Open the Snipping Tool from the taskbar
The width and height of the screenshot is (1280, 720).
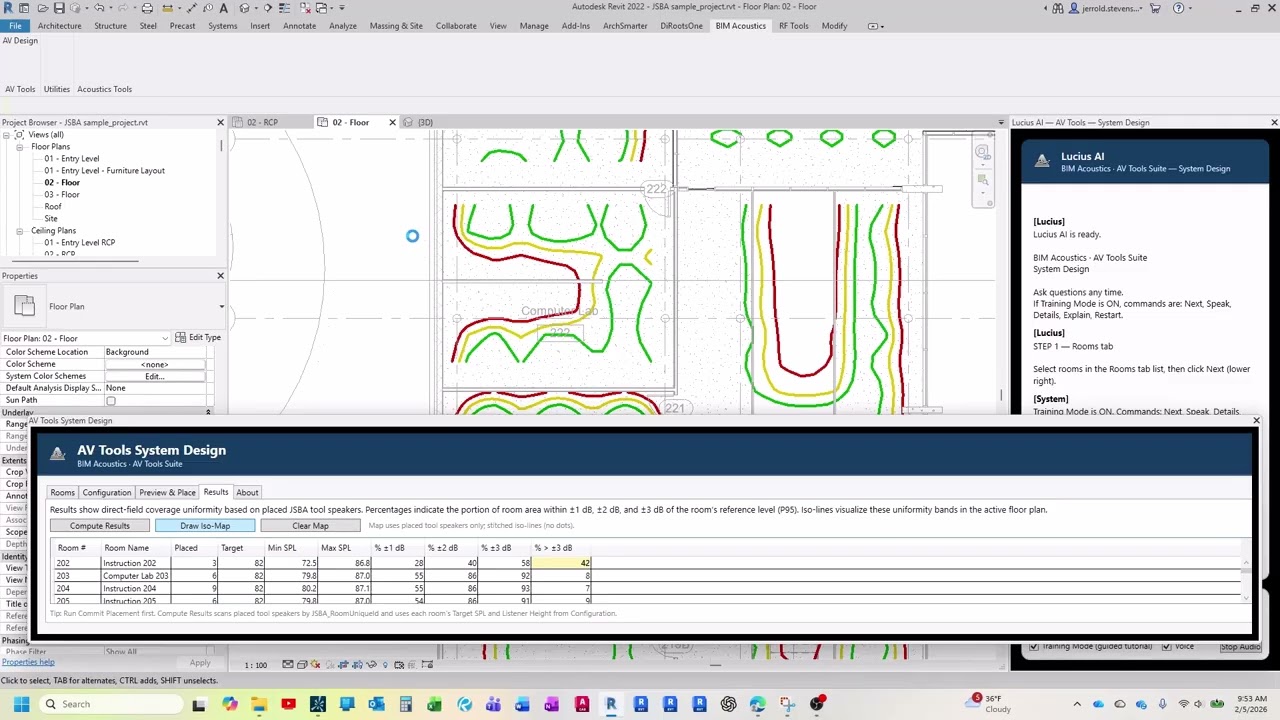click(787, 704)
